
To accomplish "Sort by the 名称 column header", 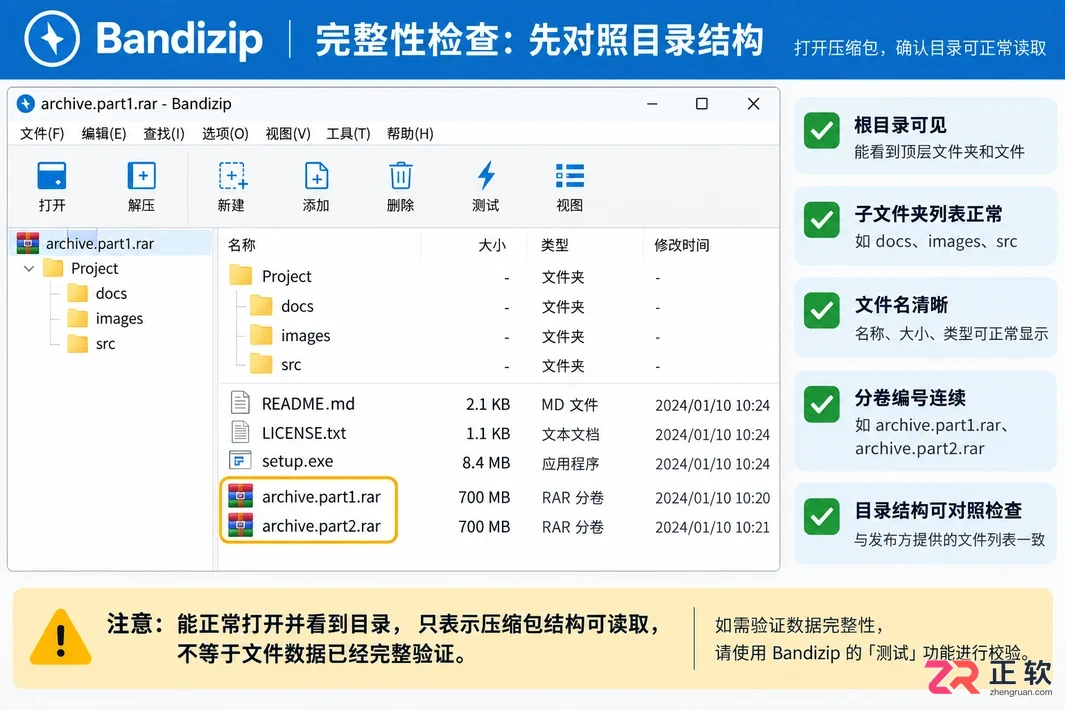I will pos(242,245).
